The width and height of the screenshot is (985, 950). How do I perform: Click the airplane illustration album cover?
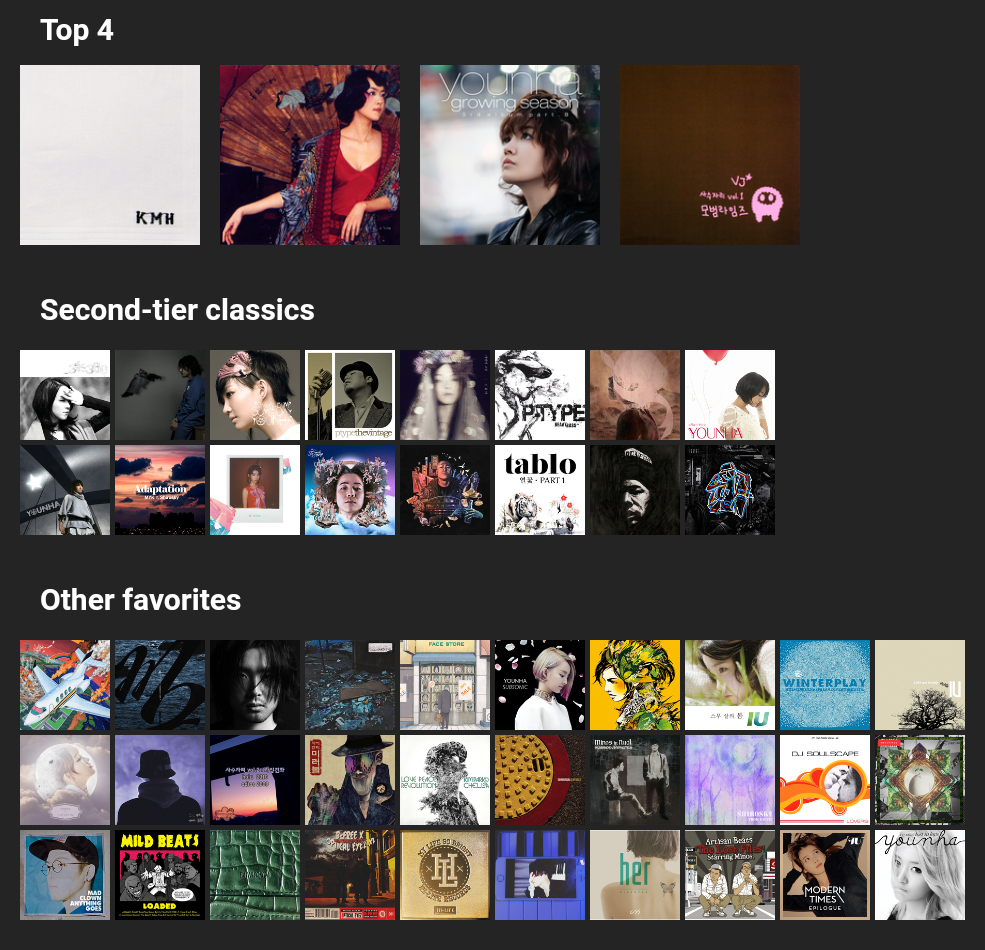tap(65, 685)
